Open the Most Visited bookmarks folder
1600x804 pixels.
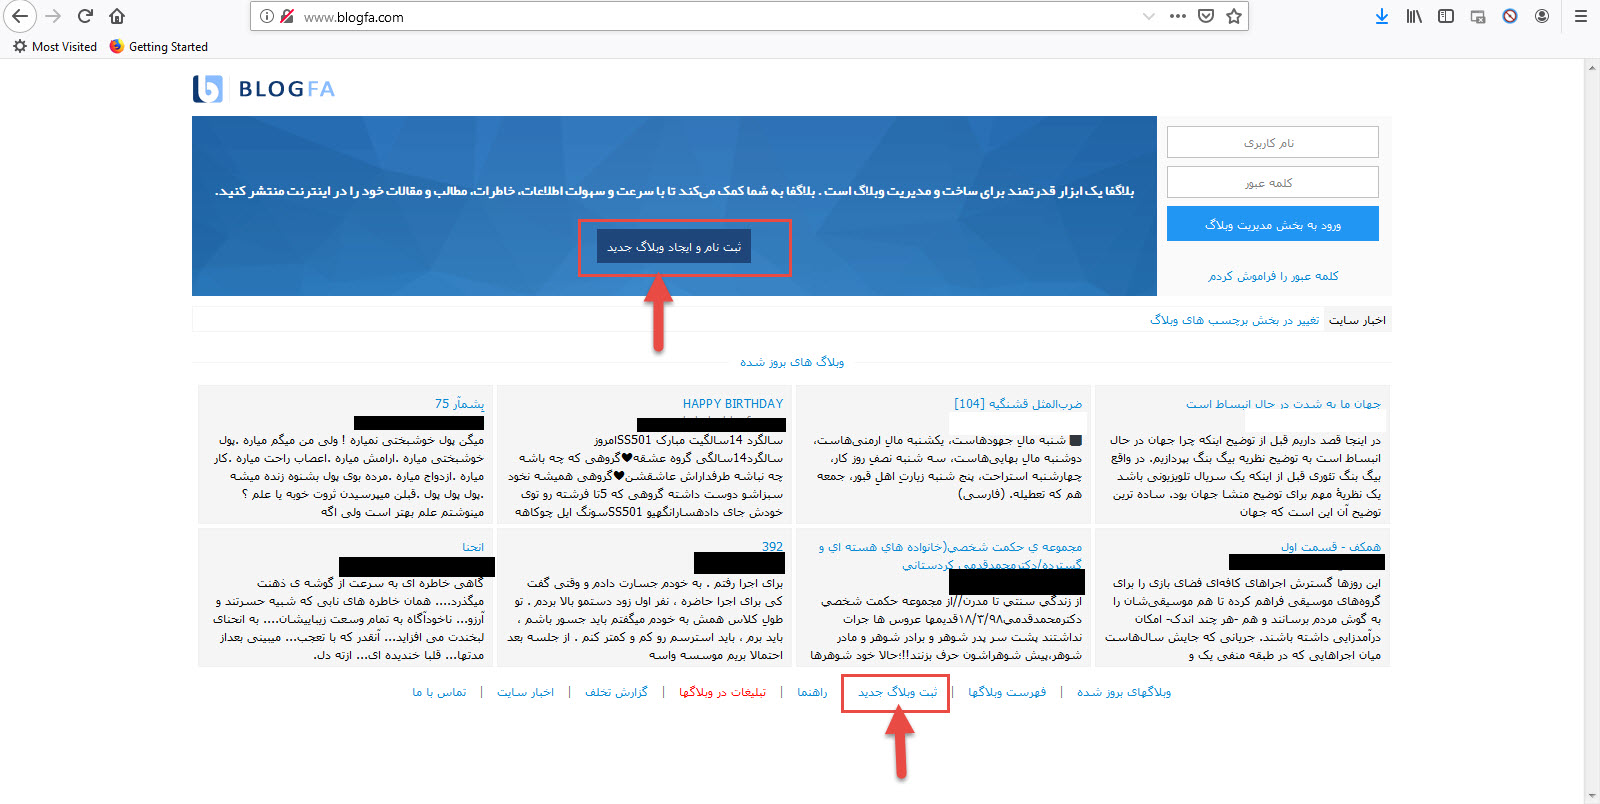pyautogui.click(x=55, y=47)
